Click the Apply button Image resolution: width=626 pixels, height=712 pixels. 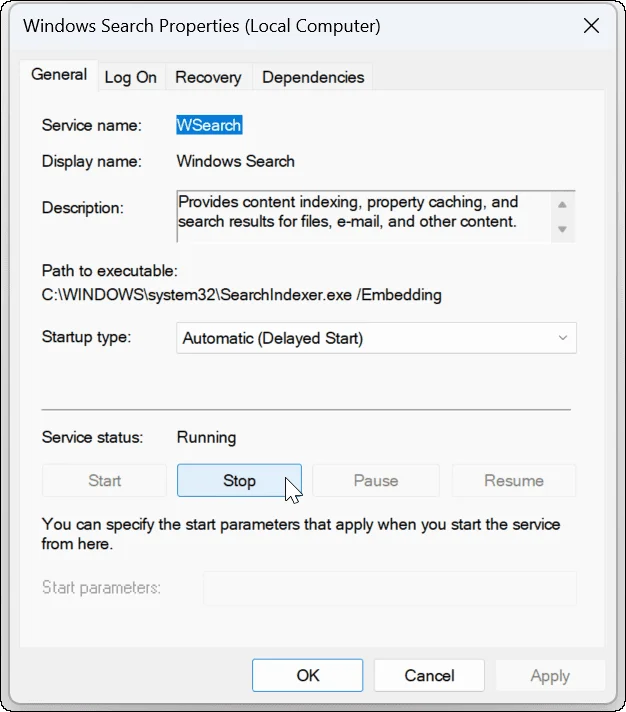550,675
